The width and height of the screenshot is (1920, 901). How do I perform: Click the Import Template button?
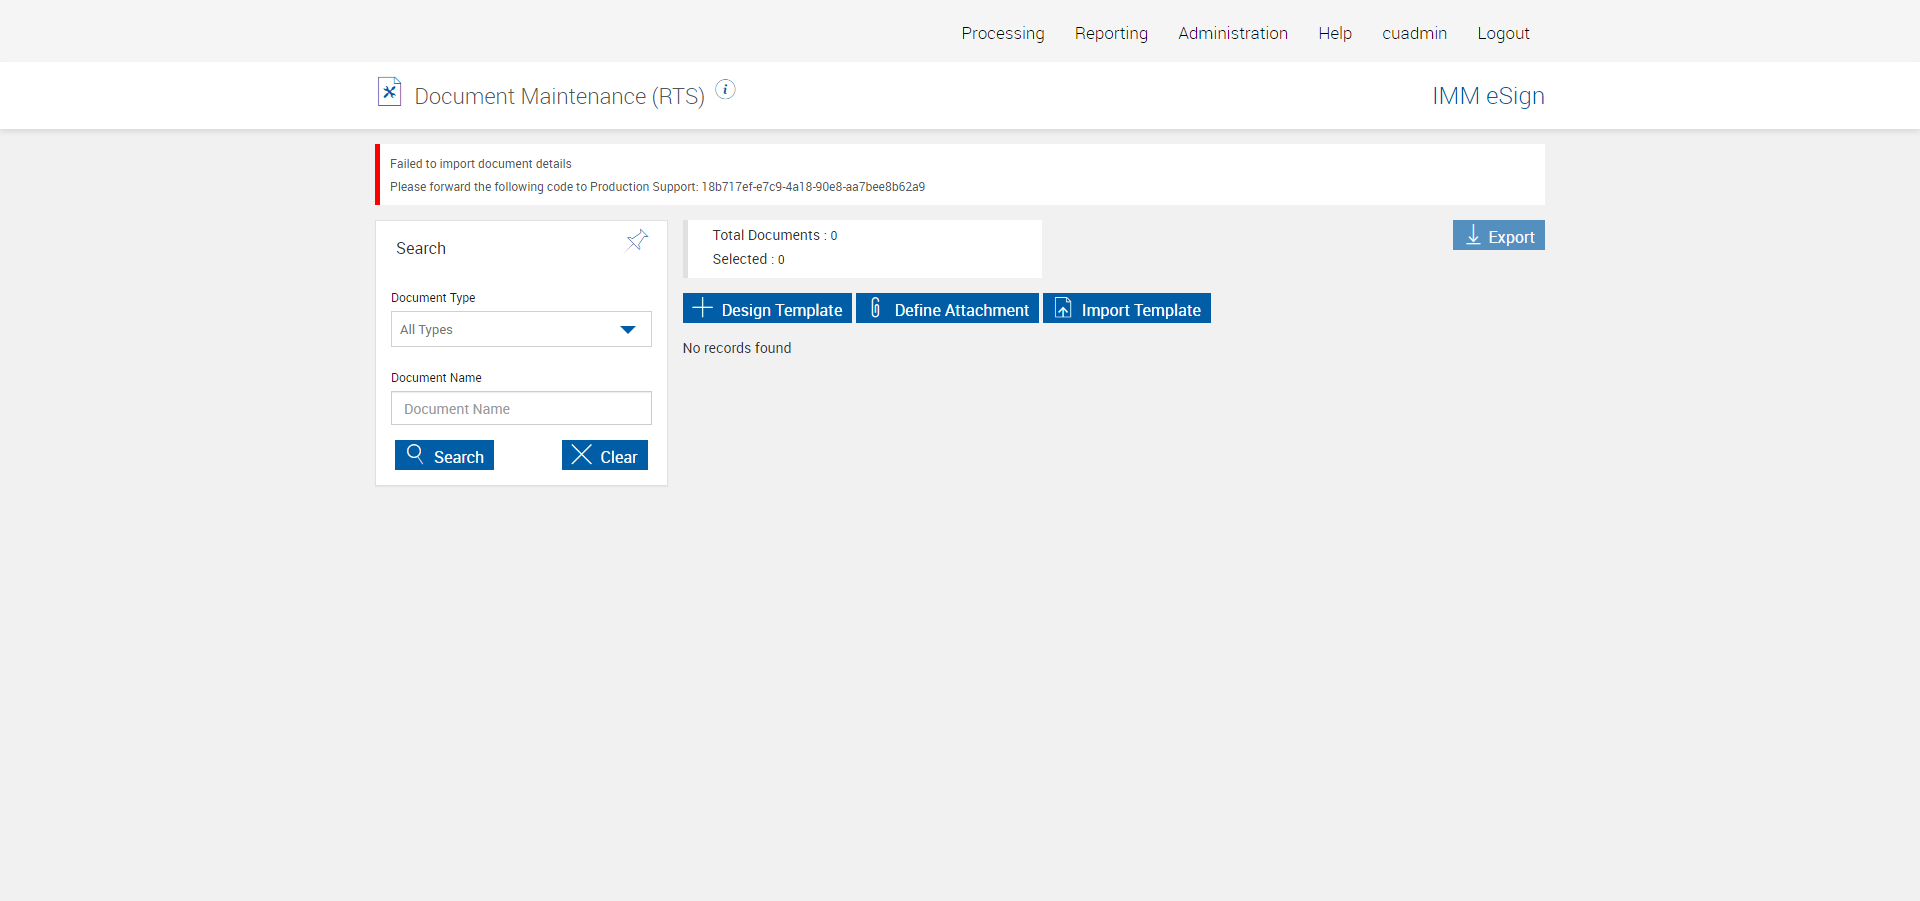tap(1127, 308)
